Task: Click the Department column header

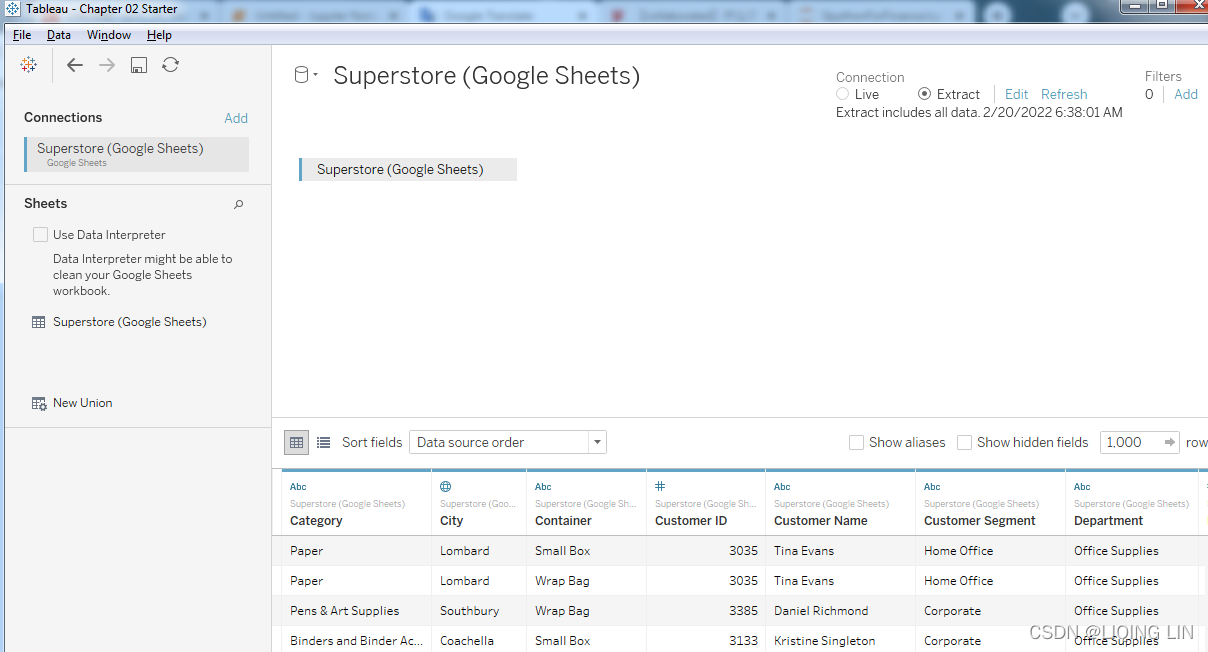Action: click(1132, 503)
